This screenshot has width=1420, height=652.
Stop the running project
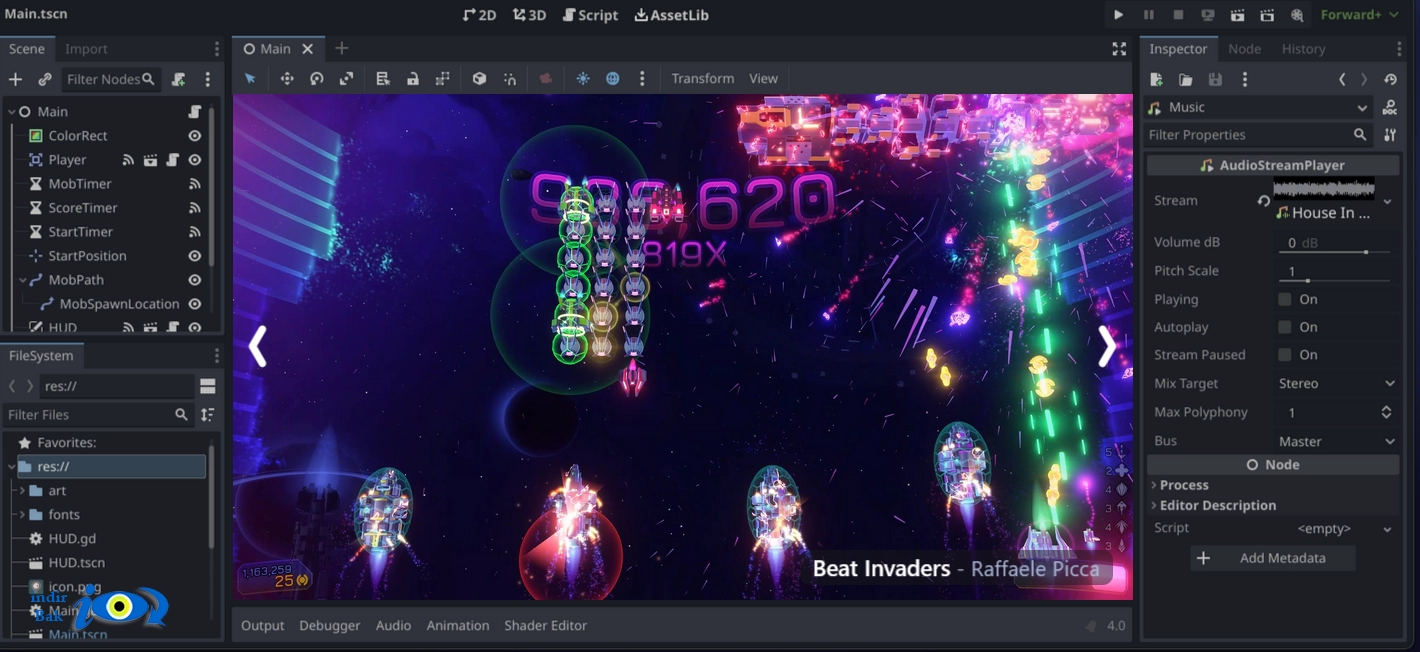point(1178,15)
